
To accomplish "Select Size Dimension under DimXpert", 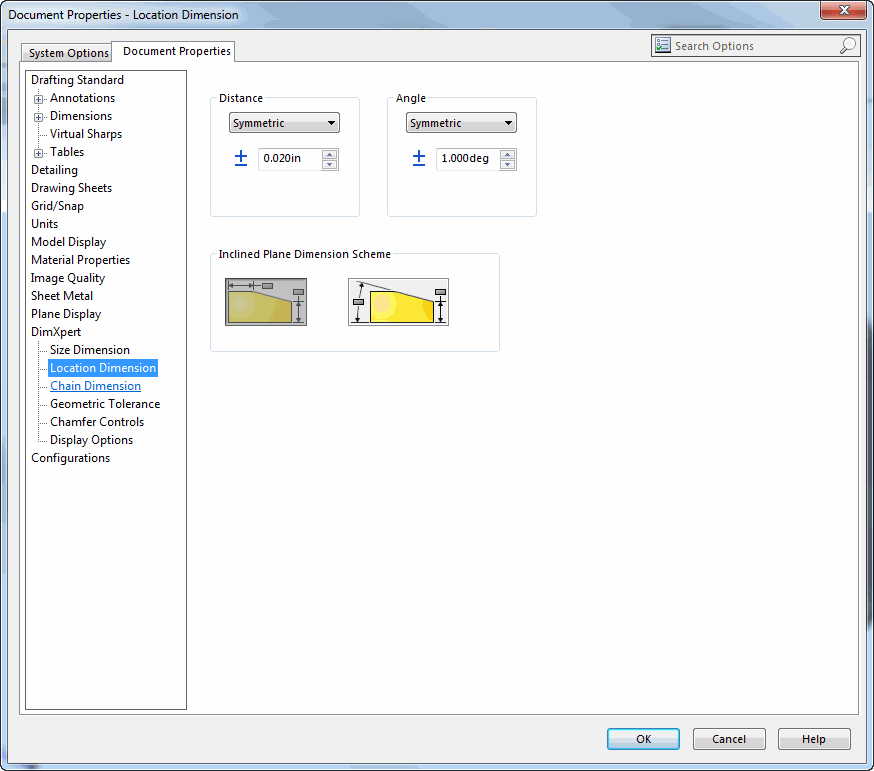I will point(90,350).
